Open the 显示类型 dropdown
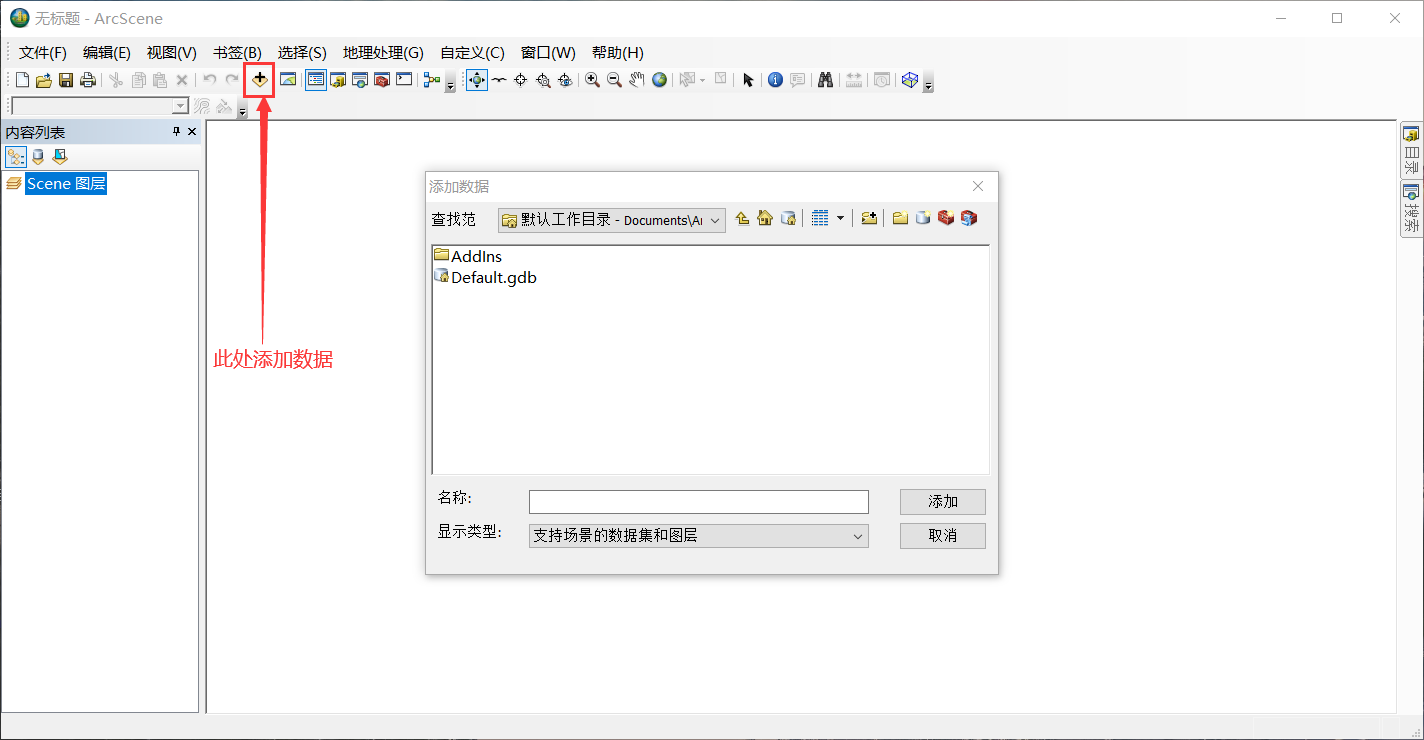 699,536
